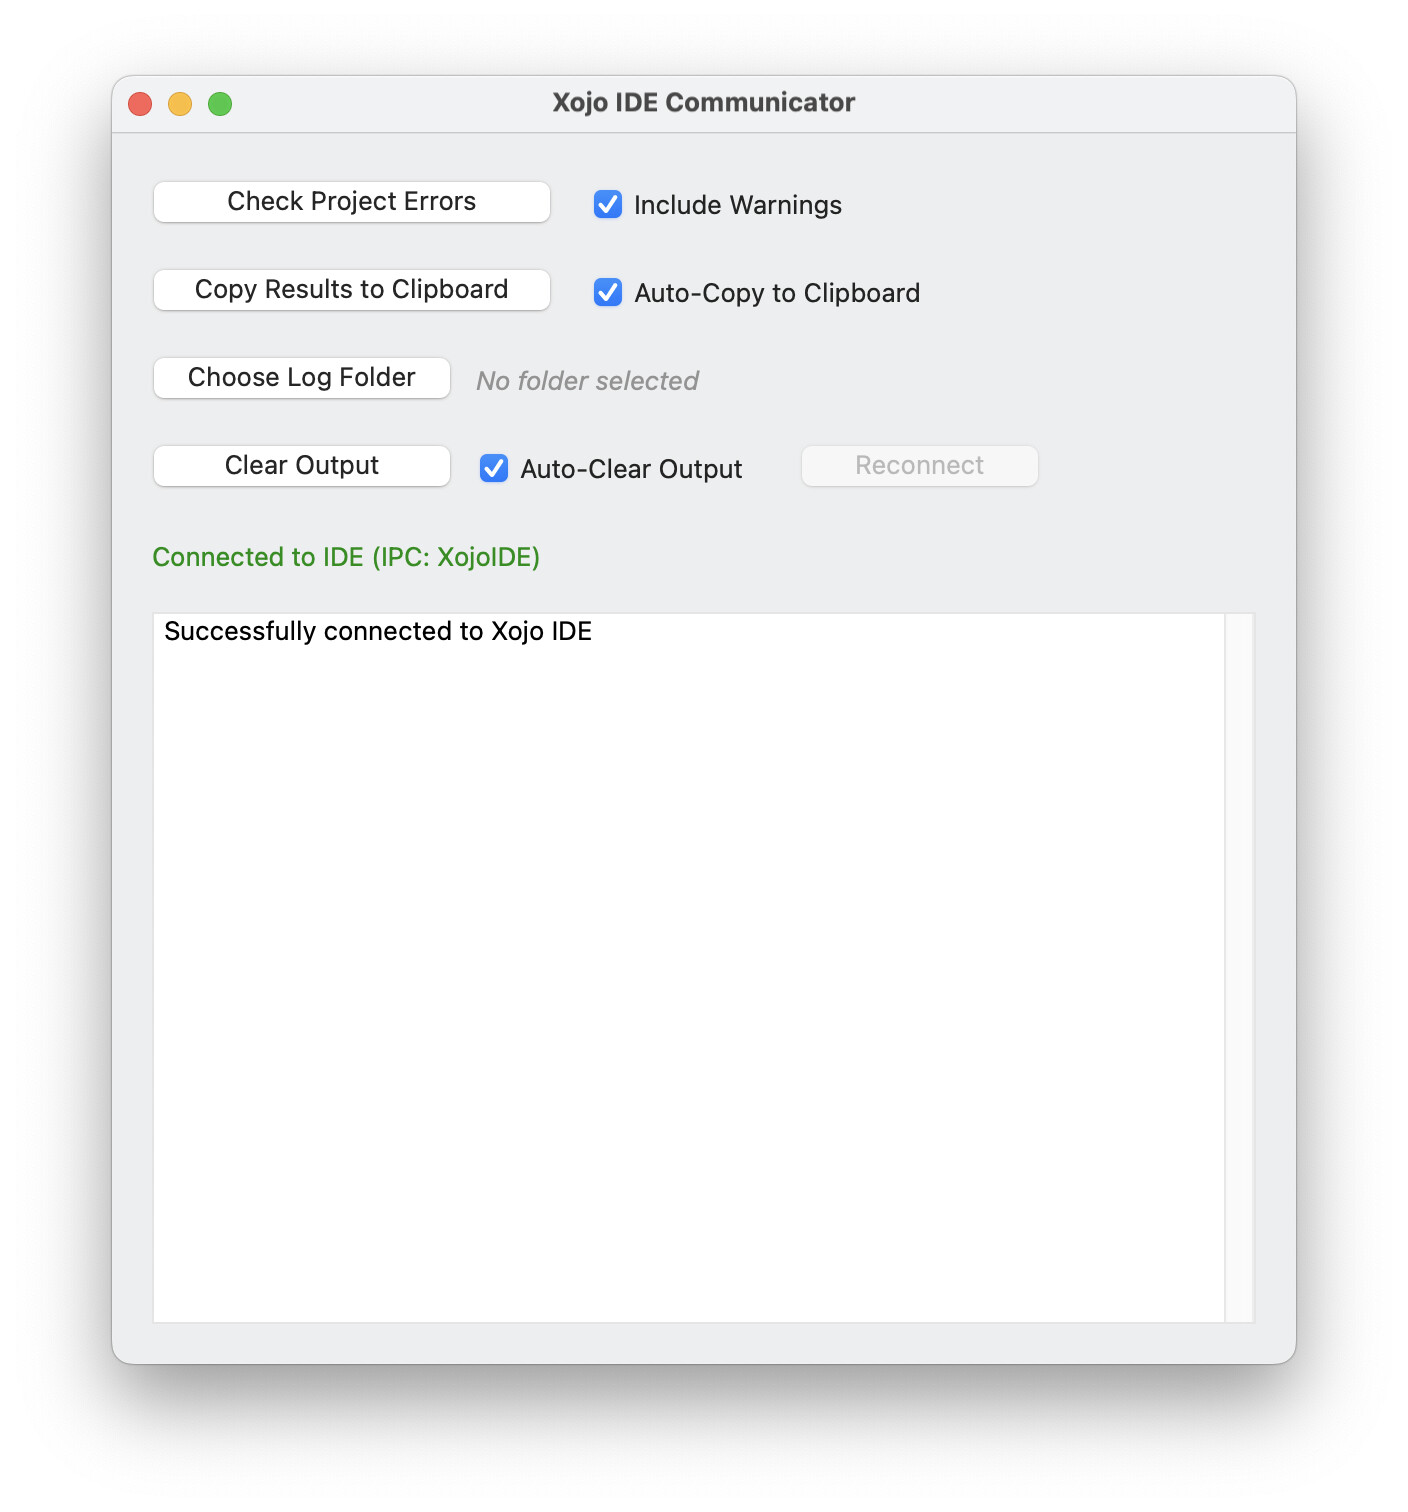
Task: Click the Check Project Errors button
Action: [x=351, y=202]
